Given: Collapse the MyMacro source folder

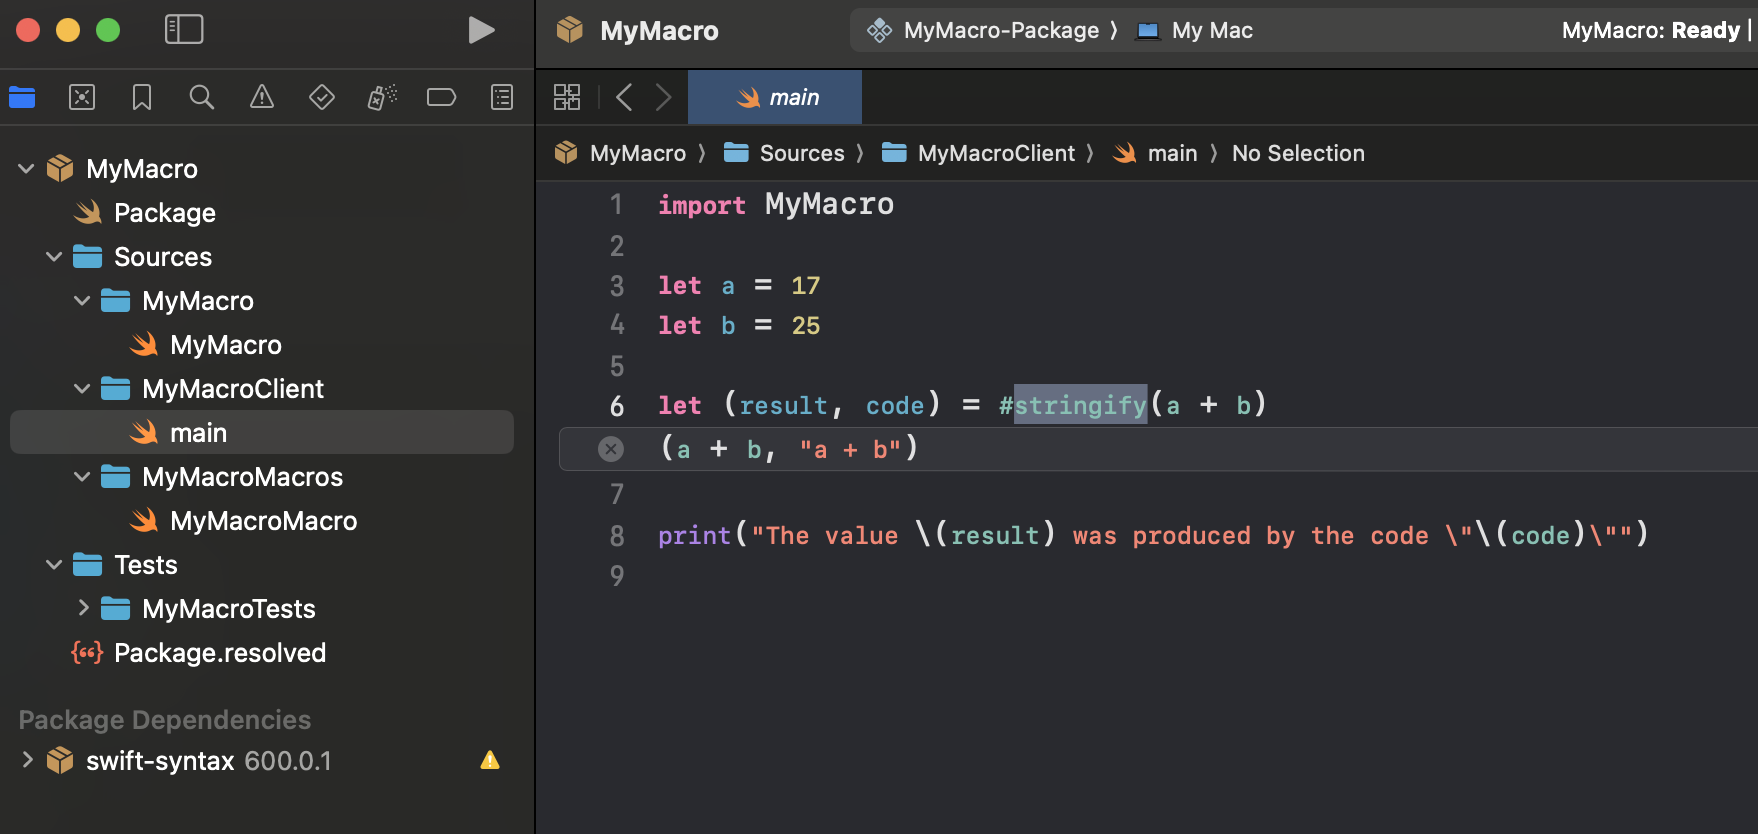Looking at the screenshot, I should [x=82, y=300].
